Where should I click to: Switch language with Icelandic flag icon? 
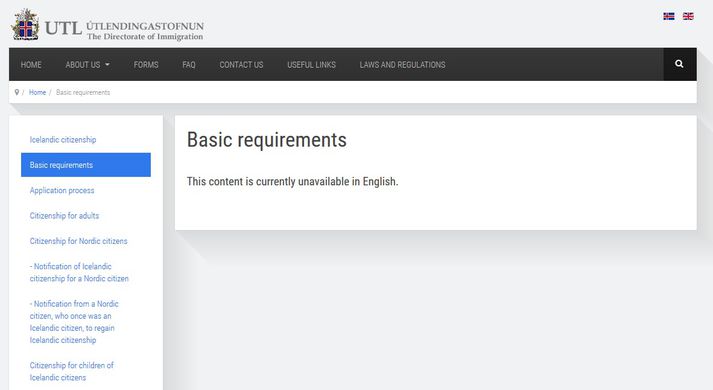668,16
